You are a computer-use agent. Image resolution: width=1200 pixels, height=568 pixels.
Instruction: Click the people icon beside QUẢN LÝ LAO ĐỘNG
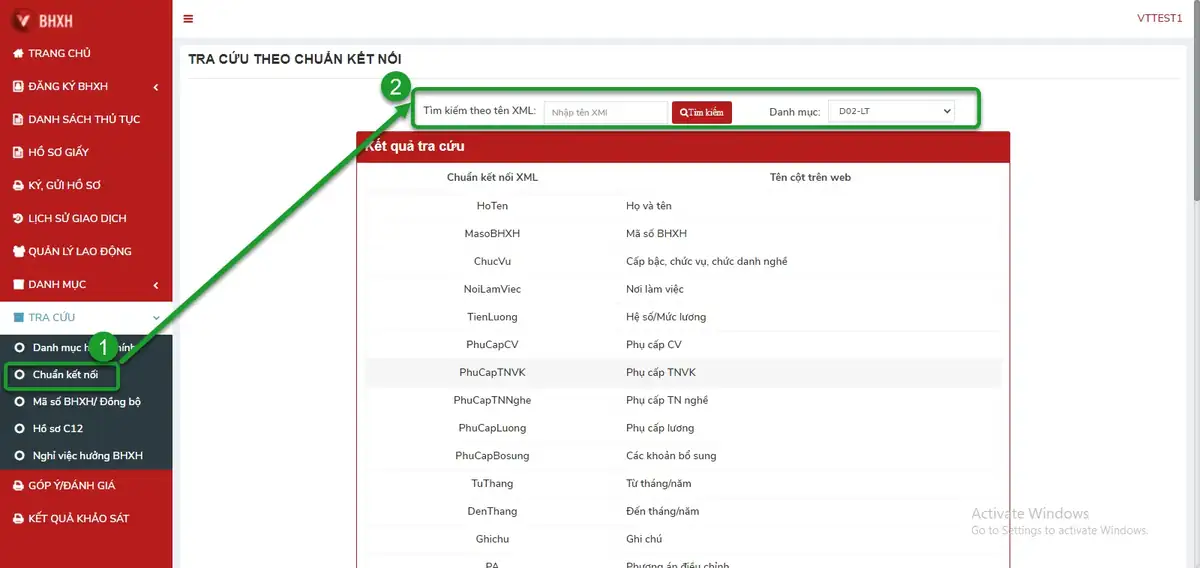18,251
